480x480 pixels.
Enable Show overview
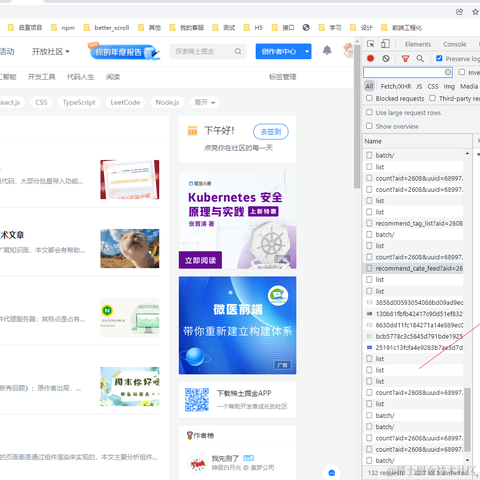369,126
